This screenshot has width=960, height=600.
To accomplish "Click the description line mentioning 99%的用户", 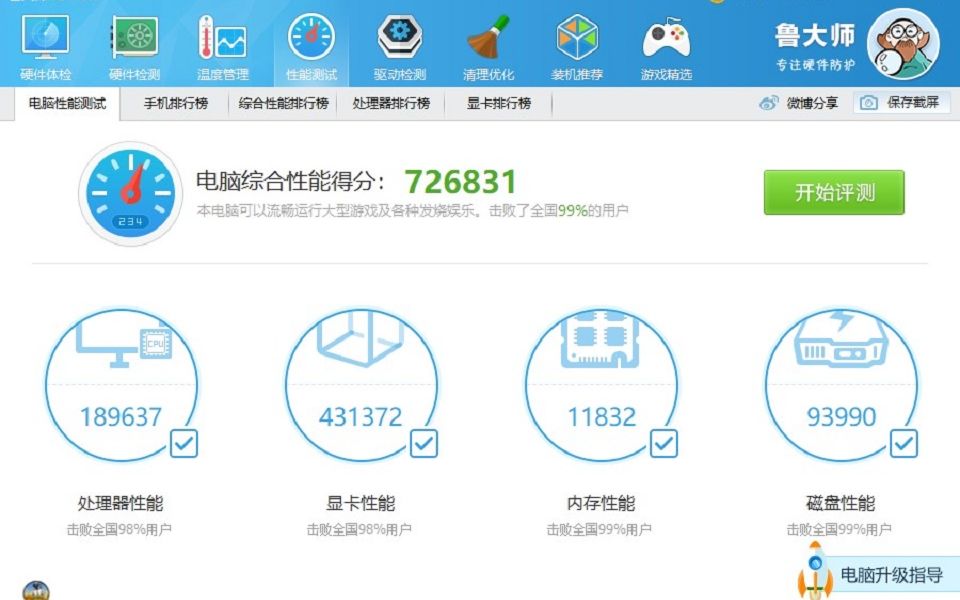I will point(412,211).
